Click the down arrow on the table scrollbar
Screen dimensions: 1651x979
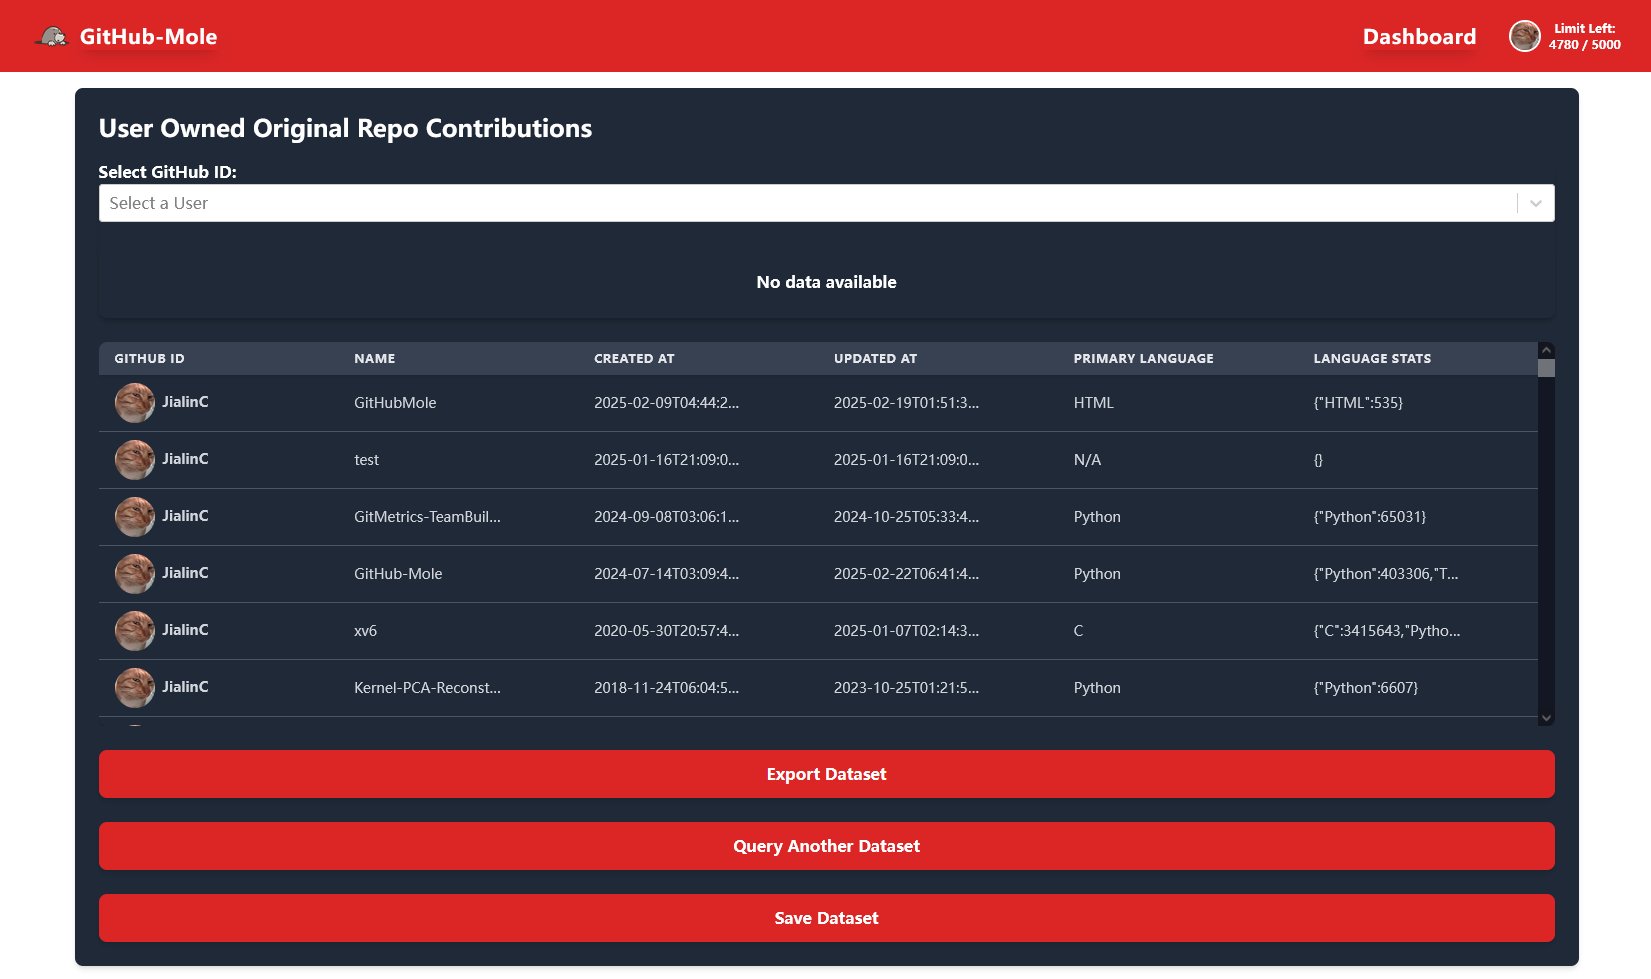1546,718
